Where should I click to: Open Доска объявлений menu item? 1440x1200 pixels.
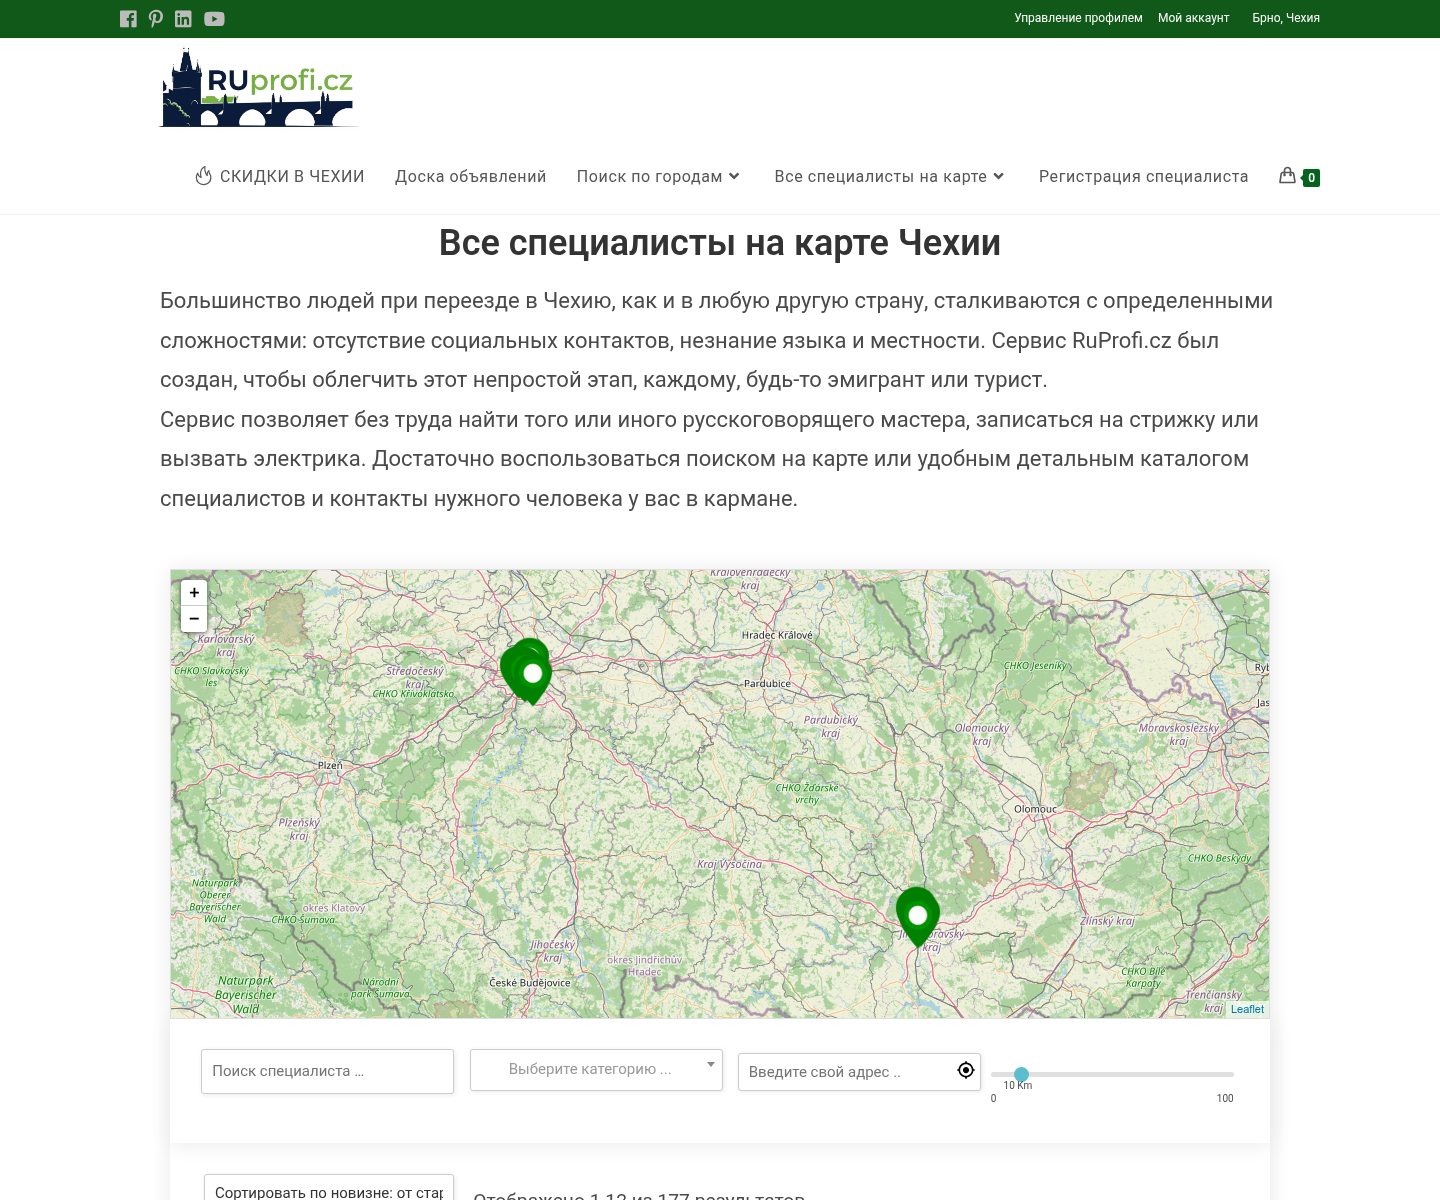point(471,176)
